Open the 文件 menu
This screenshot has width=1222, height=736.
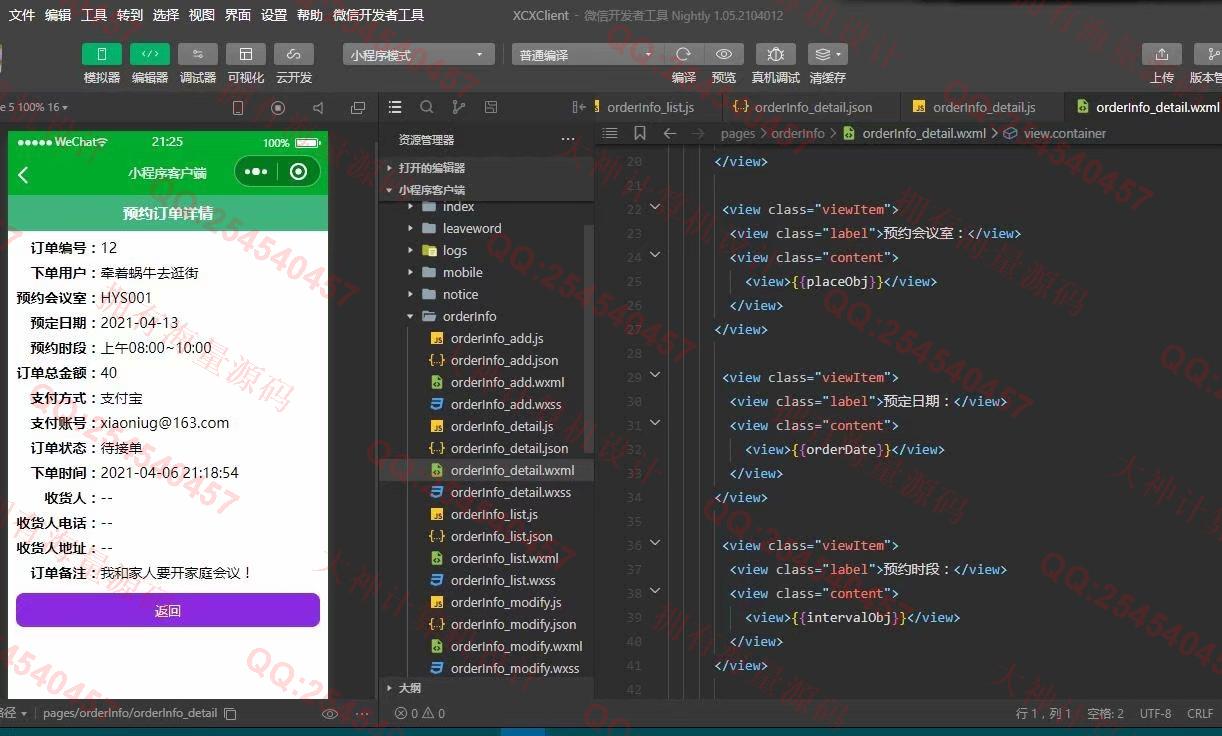coord(22,15)
